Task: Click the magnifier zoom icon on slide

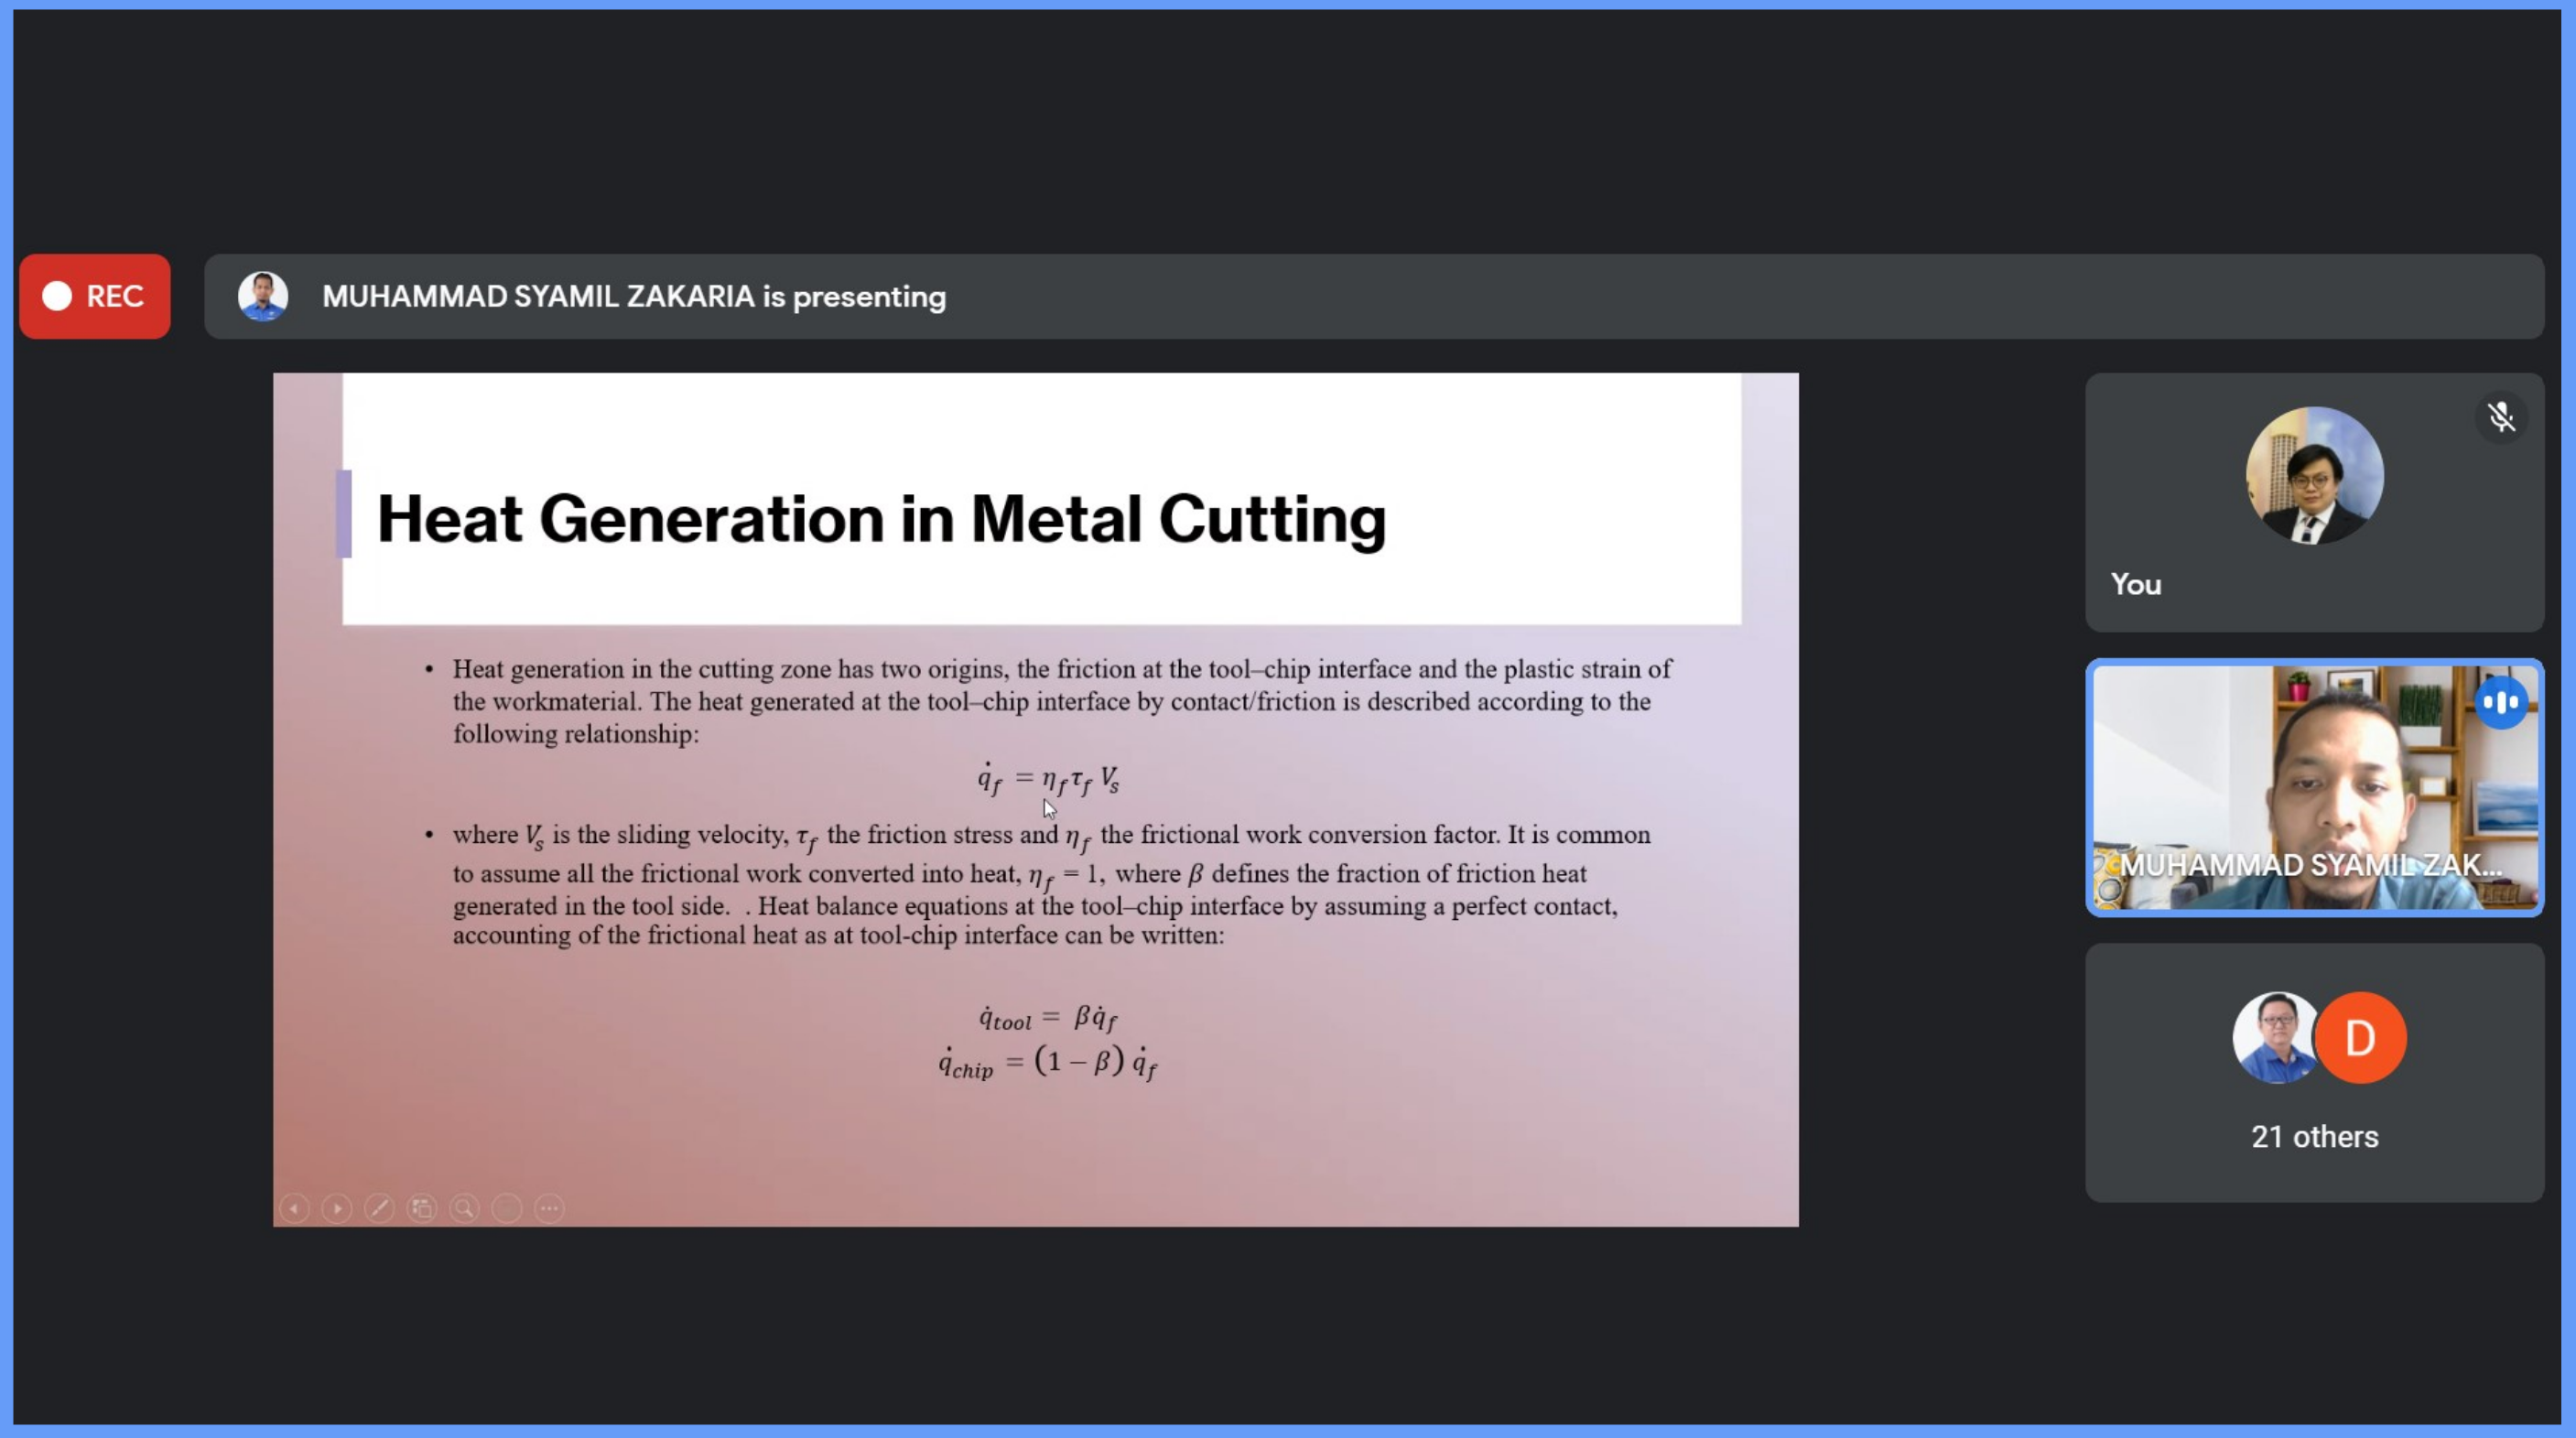Action: [x=464, y=1208]
